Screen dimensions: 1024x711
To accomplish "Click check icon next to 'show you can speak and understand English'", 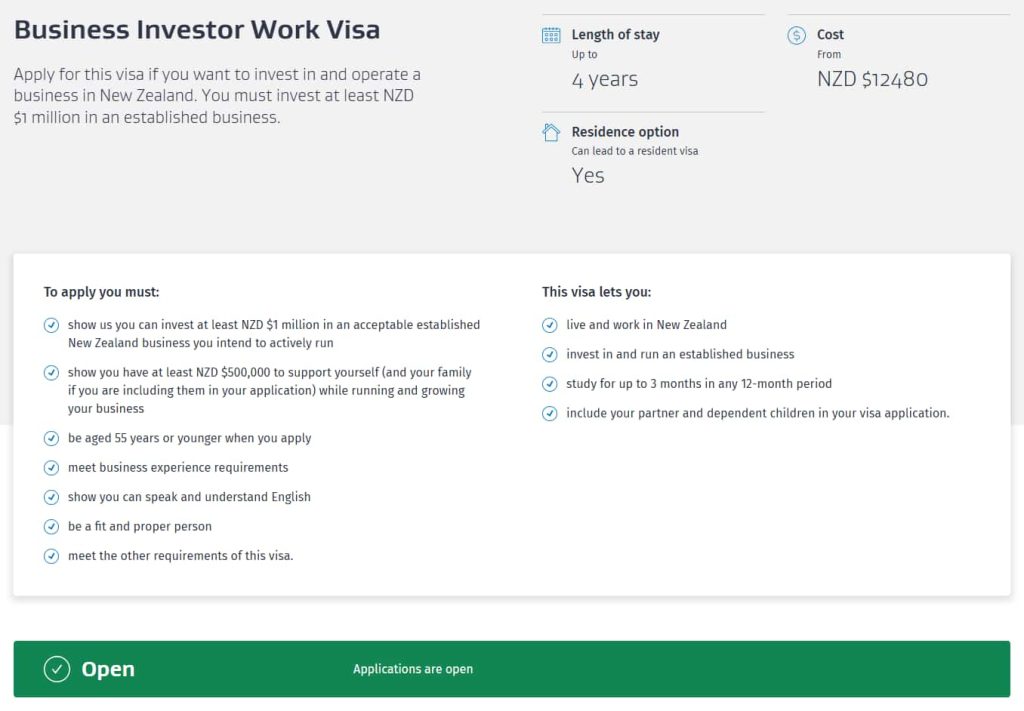I will [52, 497].
